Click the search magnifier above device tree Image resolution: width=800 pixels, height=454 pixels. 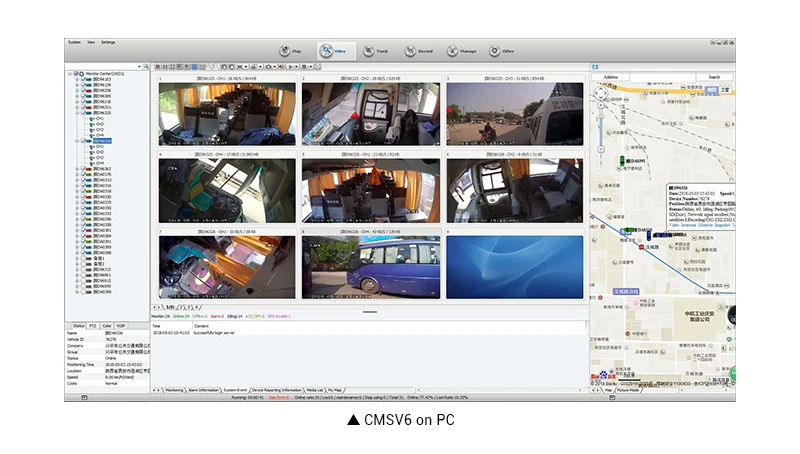coord(146,66)
